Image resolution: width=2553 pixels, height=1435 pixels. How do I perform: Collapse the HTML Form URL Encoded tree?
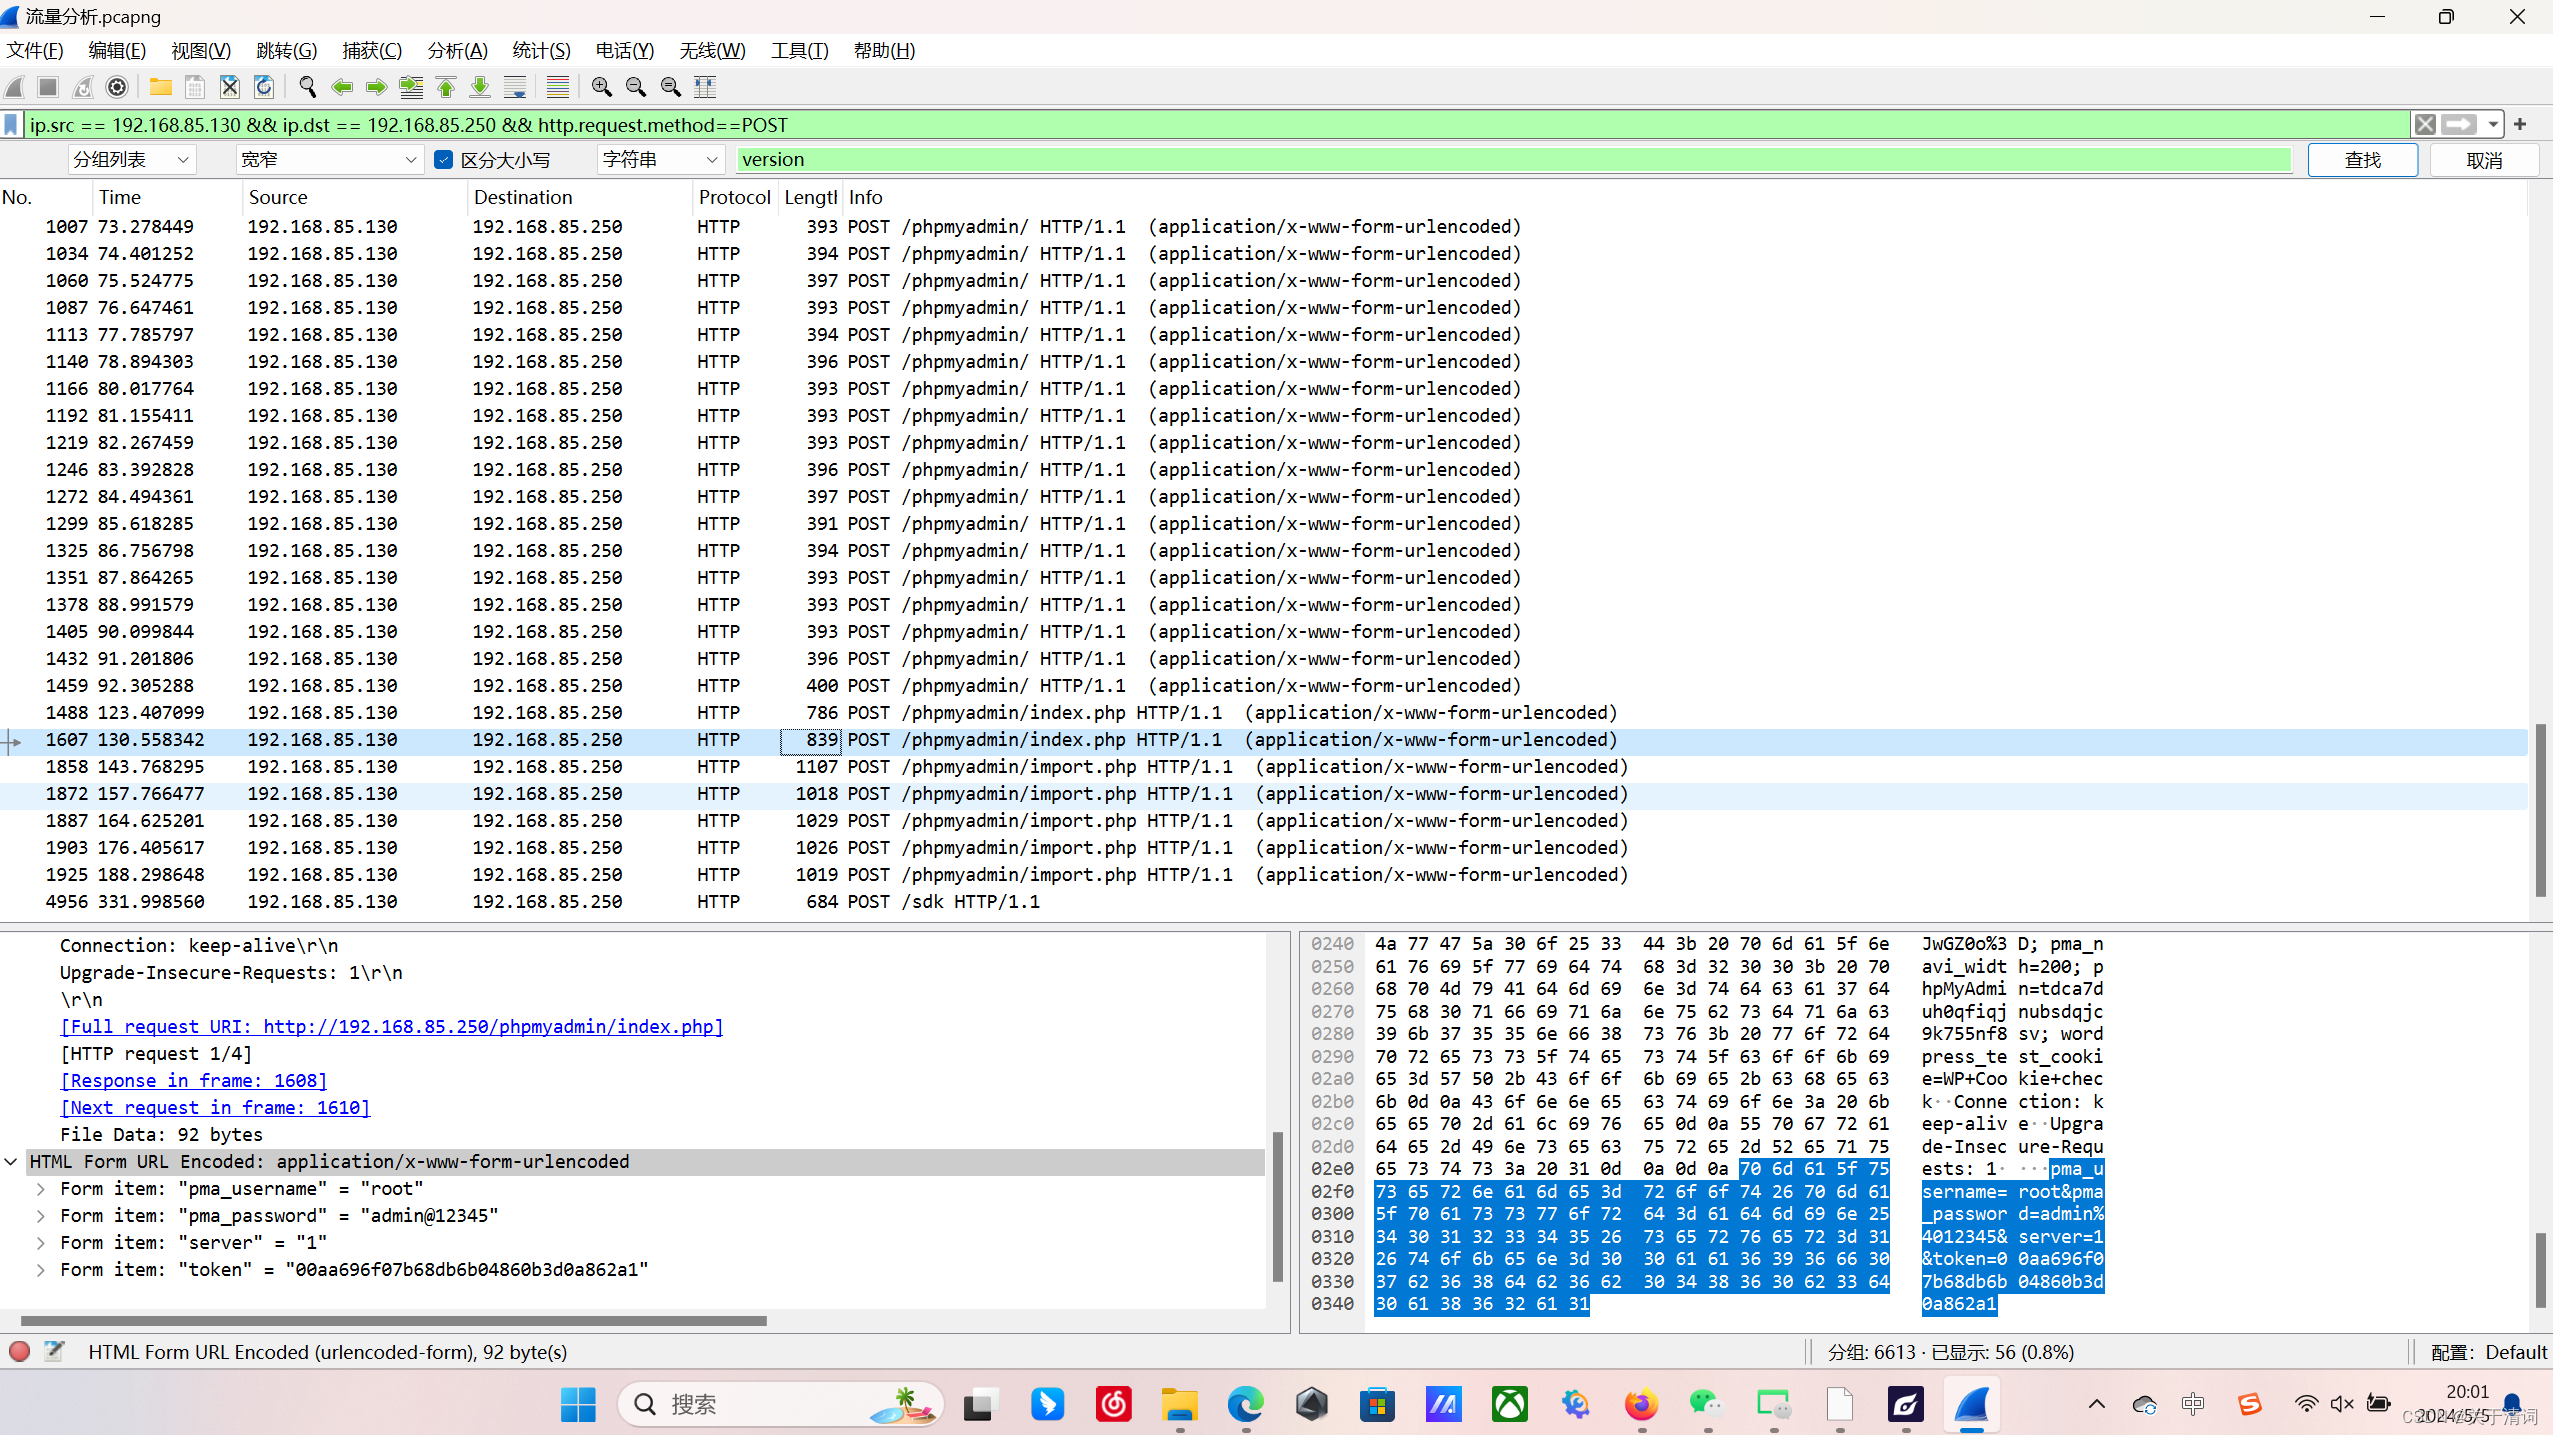[x=11, y=1162]
